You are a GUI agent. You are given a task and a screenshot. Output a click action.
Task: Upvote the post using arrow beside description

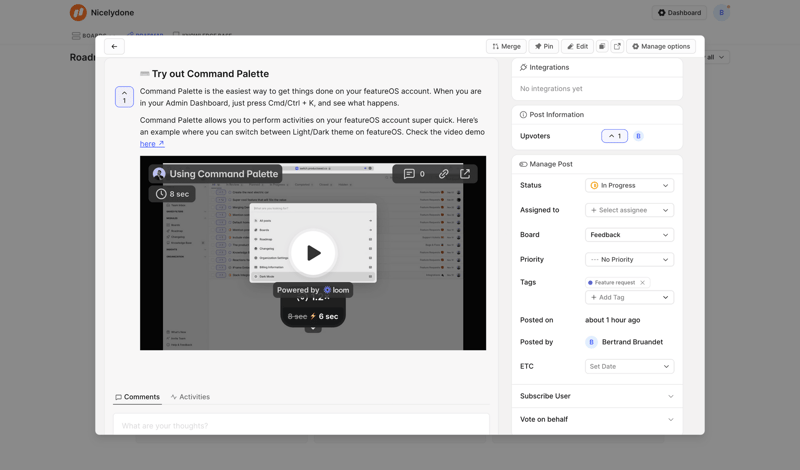124,97
